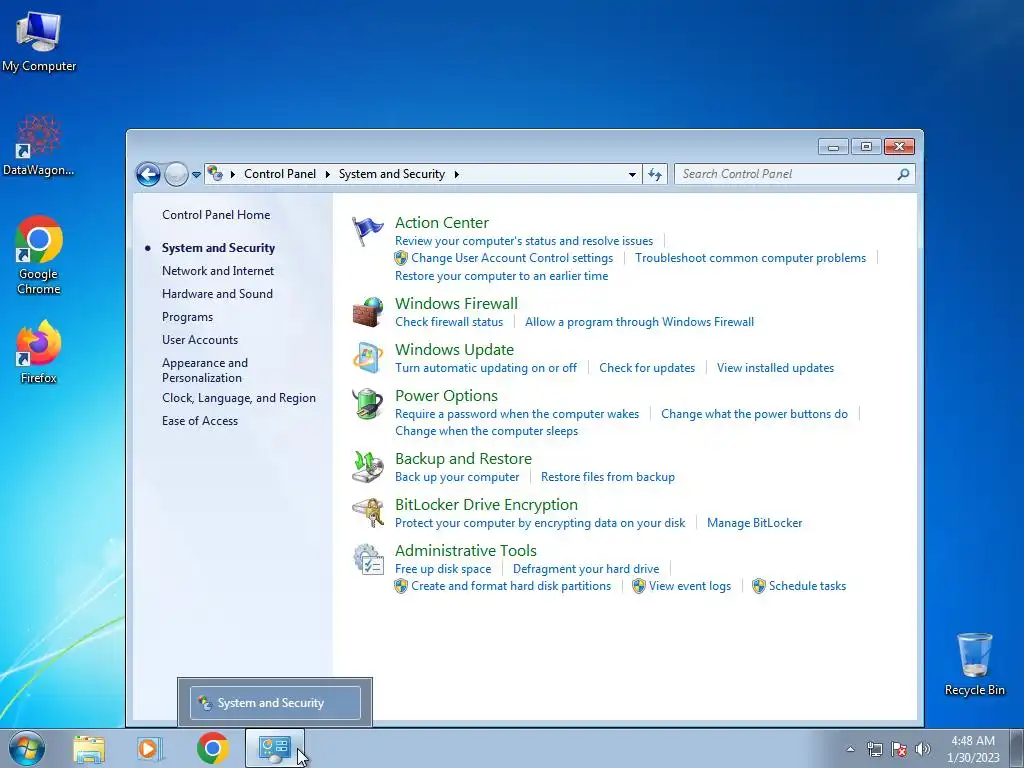Click the Power Options battery icon
Screen dimensions: 1024x768
[367, 404]
